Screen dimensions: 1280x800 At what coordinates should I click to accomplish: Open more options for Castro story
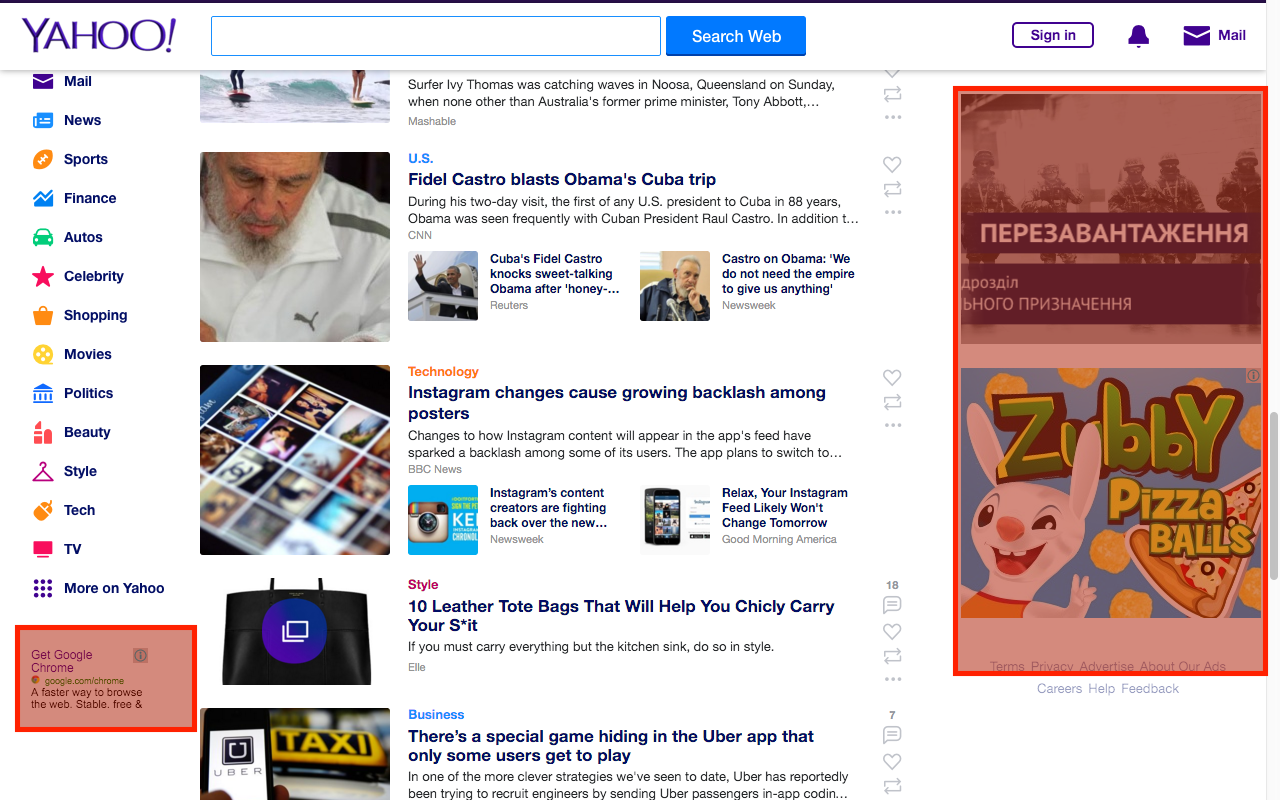[893, 212]
